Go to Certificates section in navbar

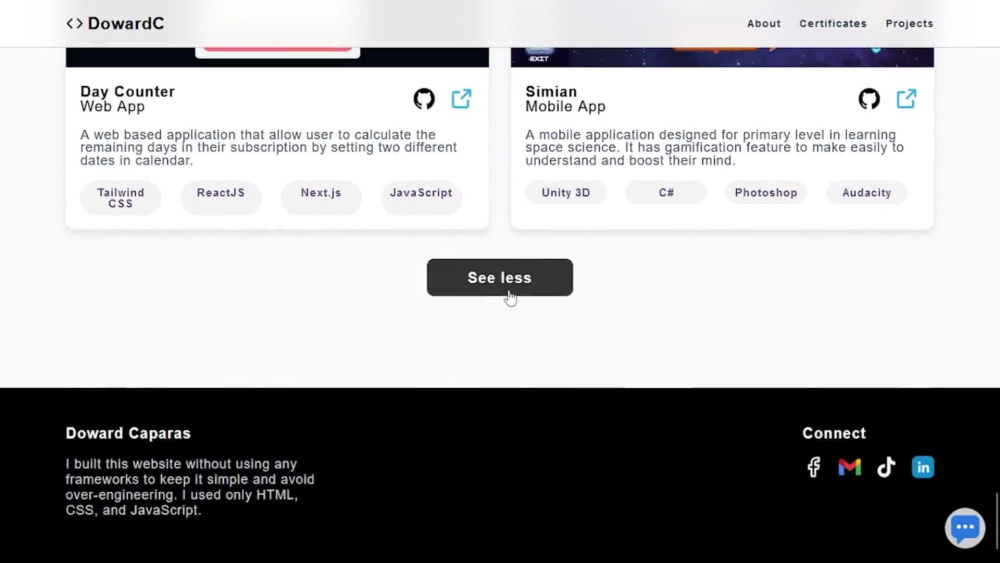pyautogui.click(x=833, y=24)
